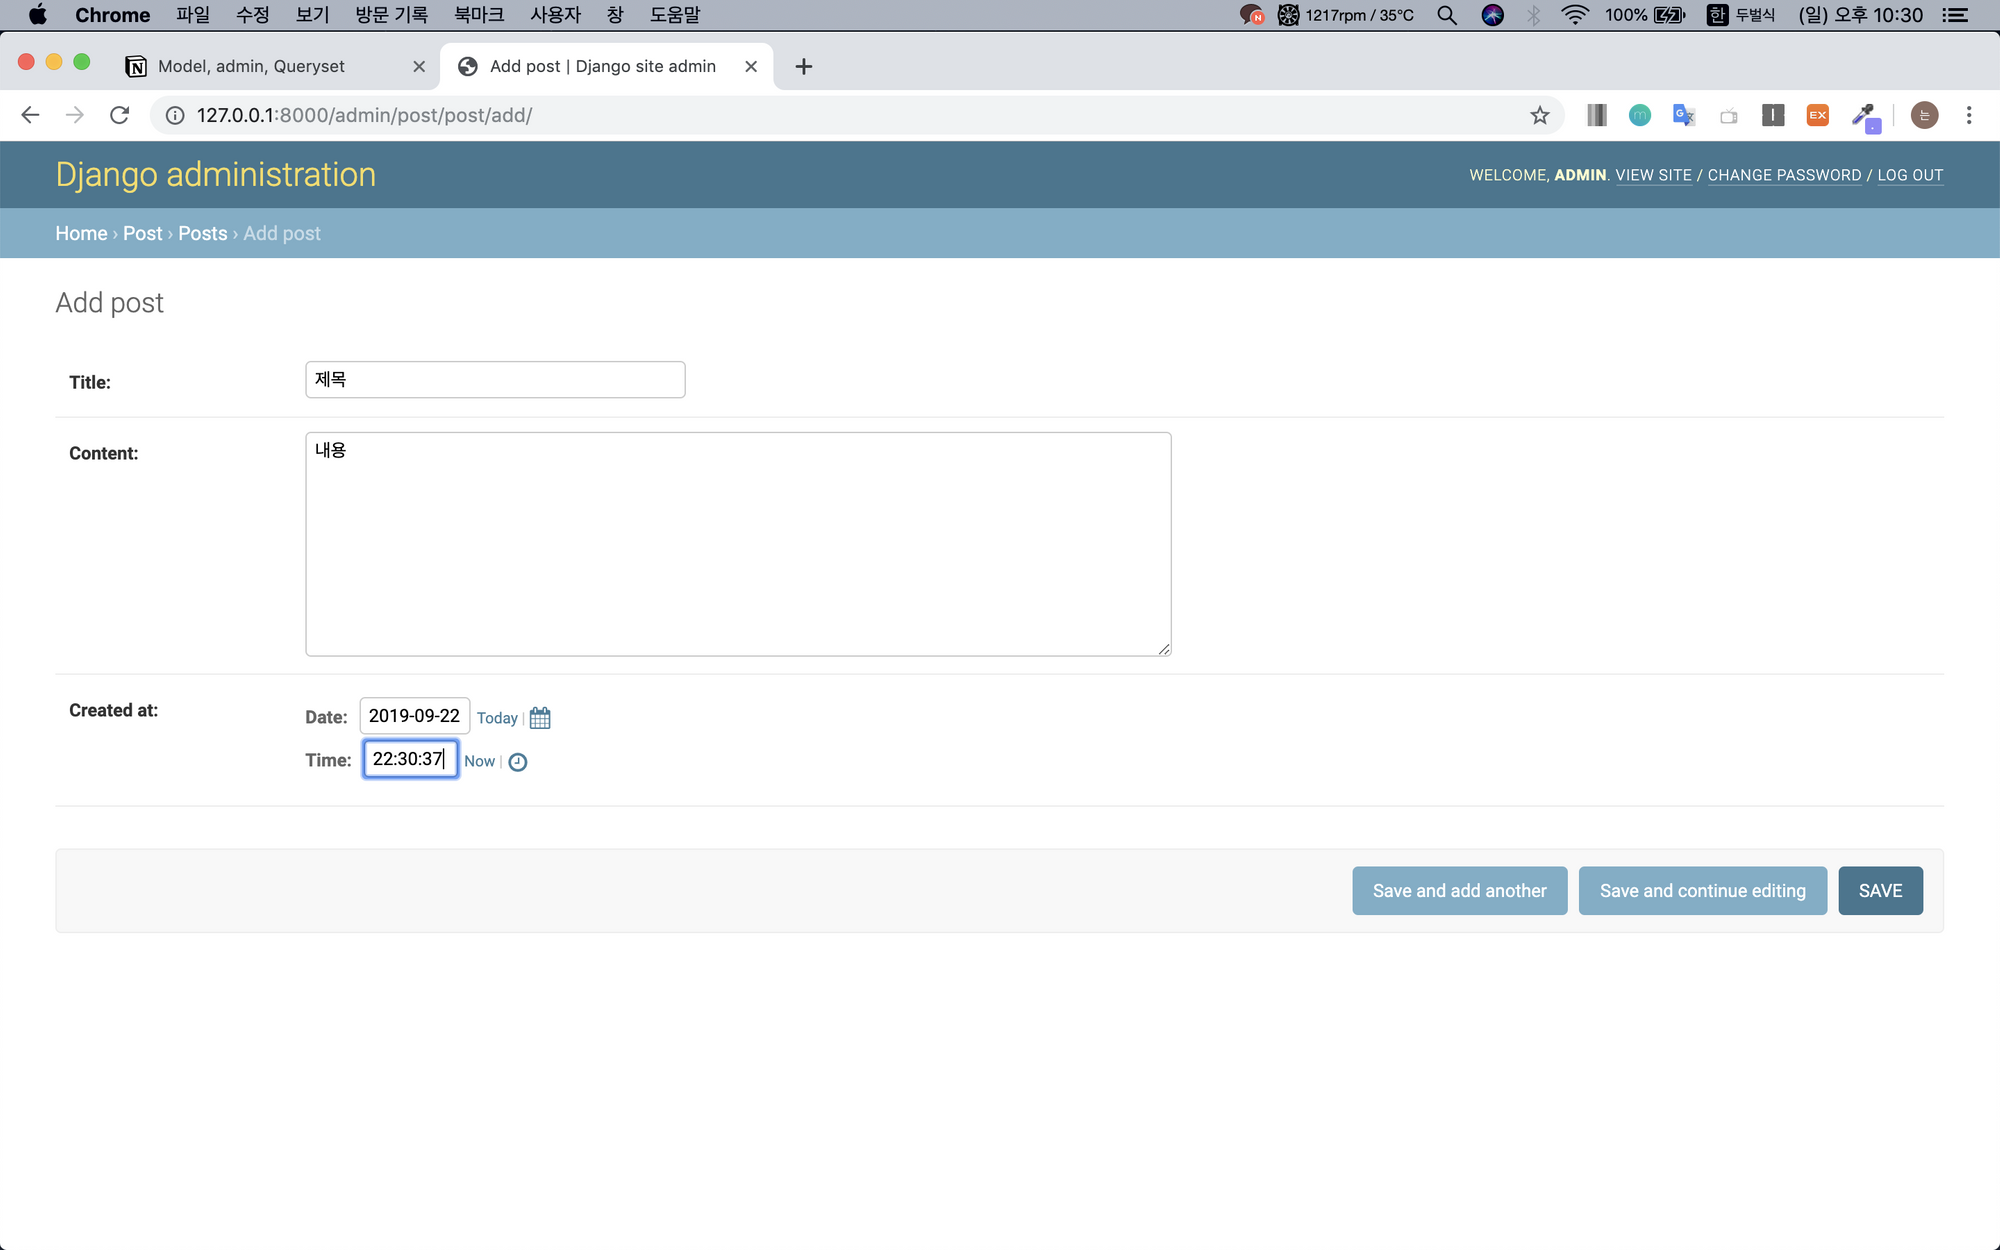This screenshot has width=2000, height=1250.
Task: Focus the Date input field
Action: tap(414, 716)
